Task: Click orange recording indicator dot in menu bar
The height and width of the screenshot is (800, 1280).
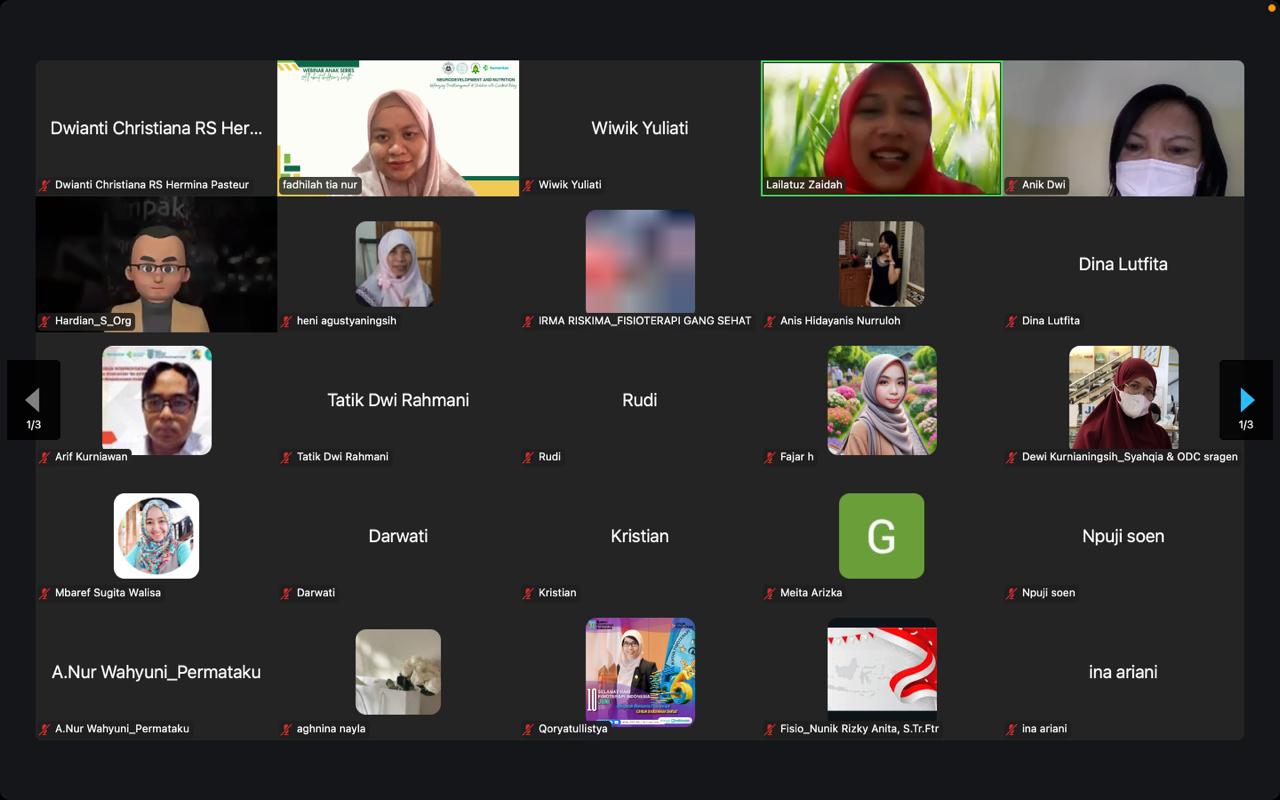Action: (x=1271, y=7)
